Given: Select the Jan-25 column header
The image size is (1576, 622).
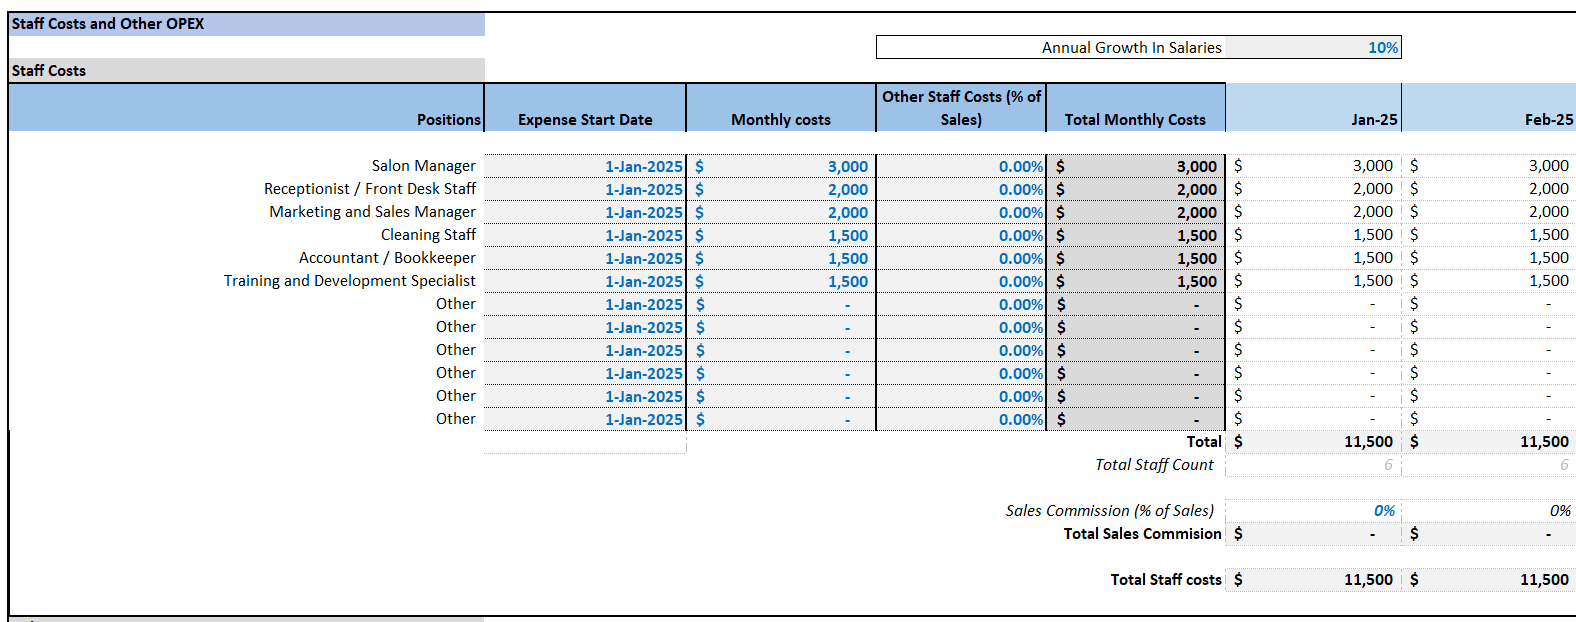Looking at the screenshot, I should (1313, 108).
